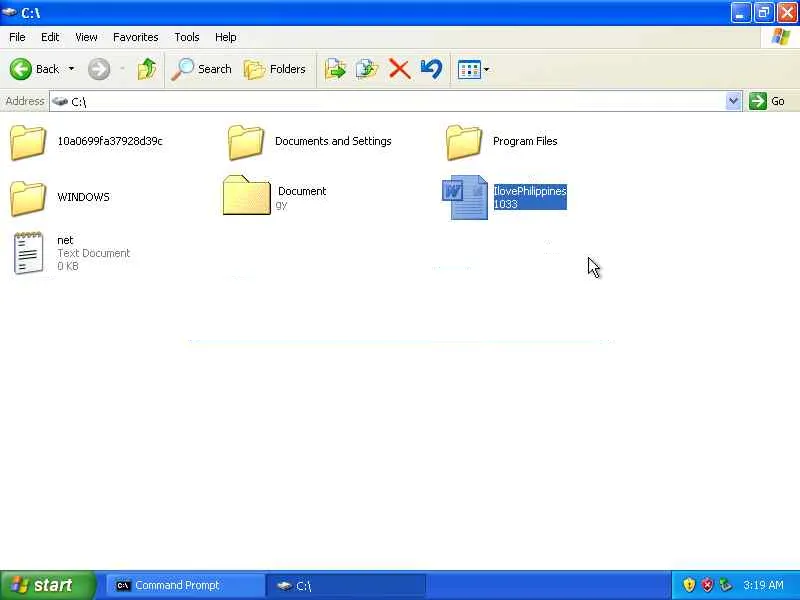This screenshot has width=800, height=600.
Task: Go up one folder level
Action: pyautogui.click(x=147, y=69)
